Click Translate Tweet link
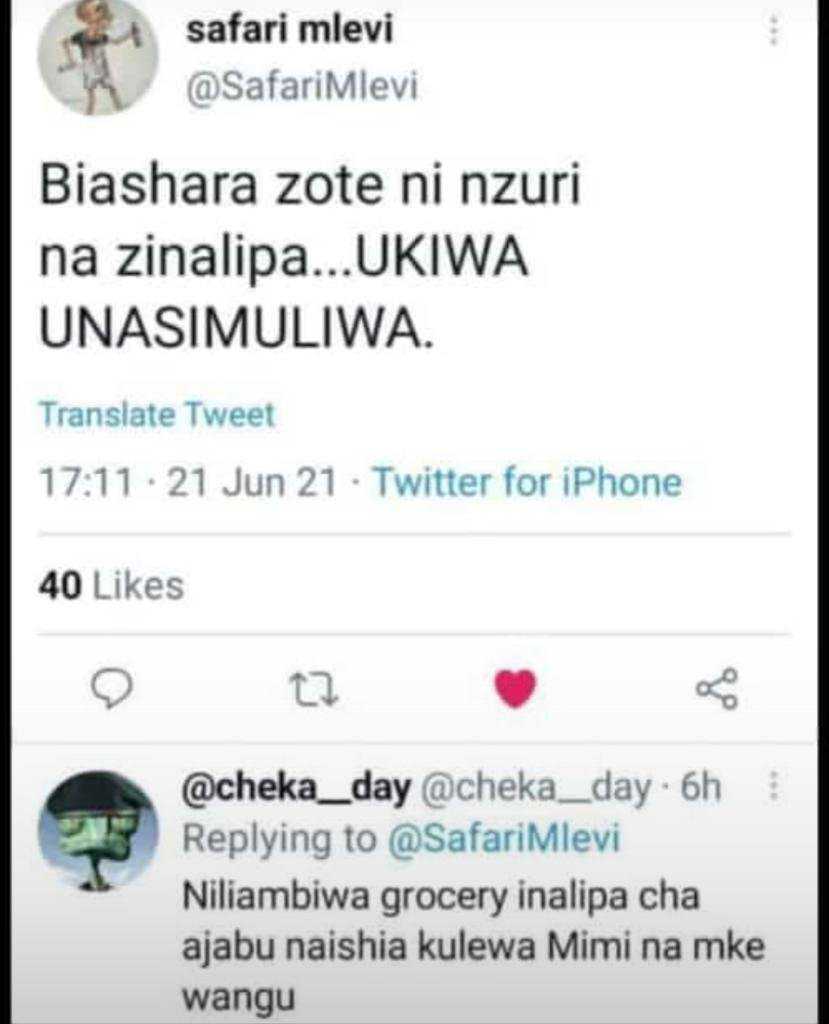Viewport: 829px width, 1024px height. coord(157,415)
